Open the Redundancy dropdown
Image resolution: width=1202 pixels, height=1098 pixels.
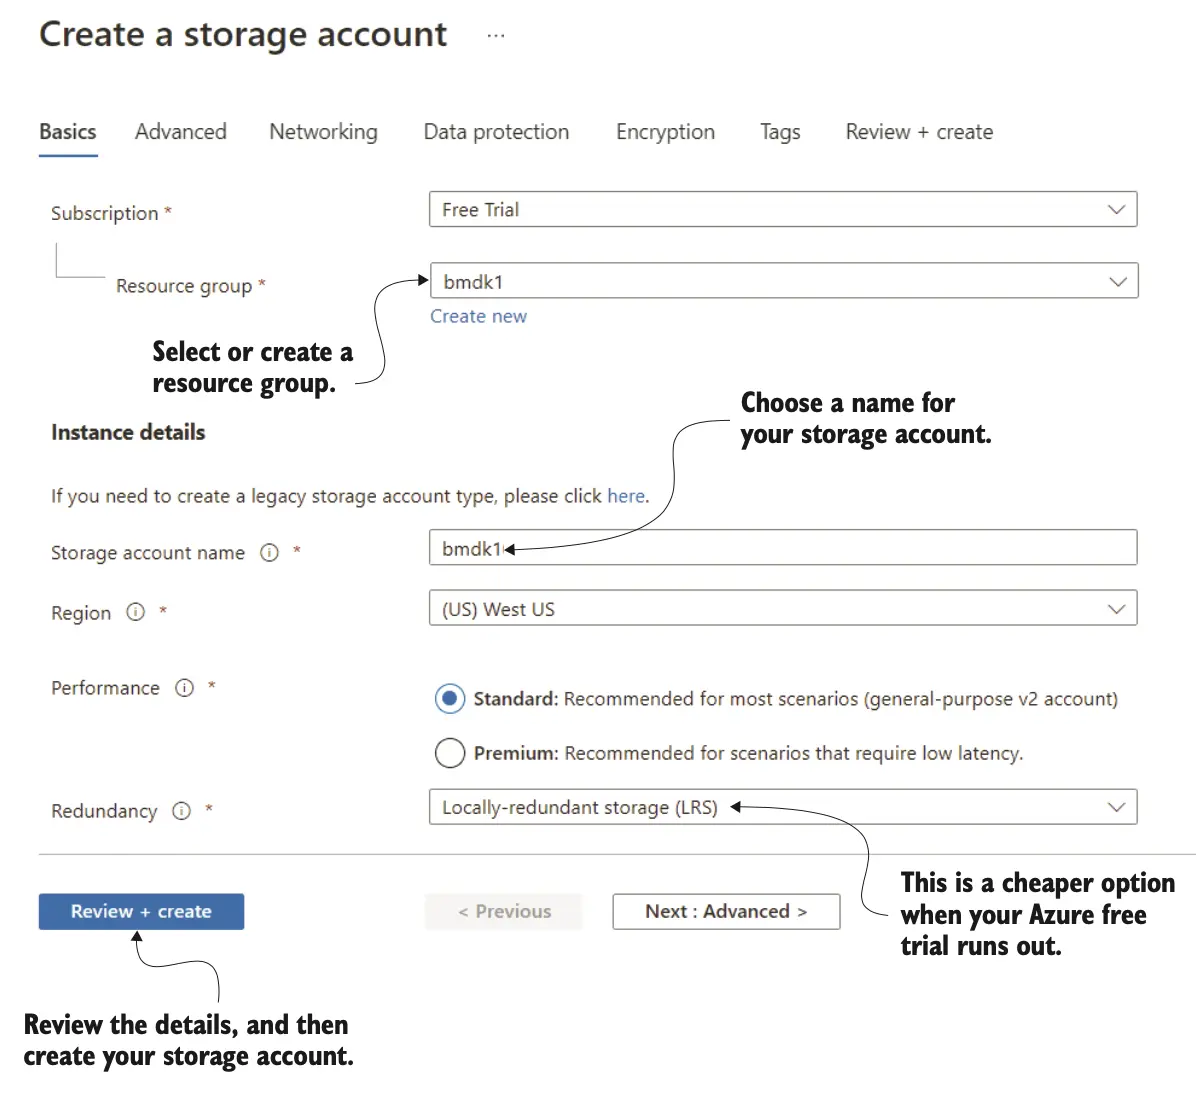[782, 808]
